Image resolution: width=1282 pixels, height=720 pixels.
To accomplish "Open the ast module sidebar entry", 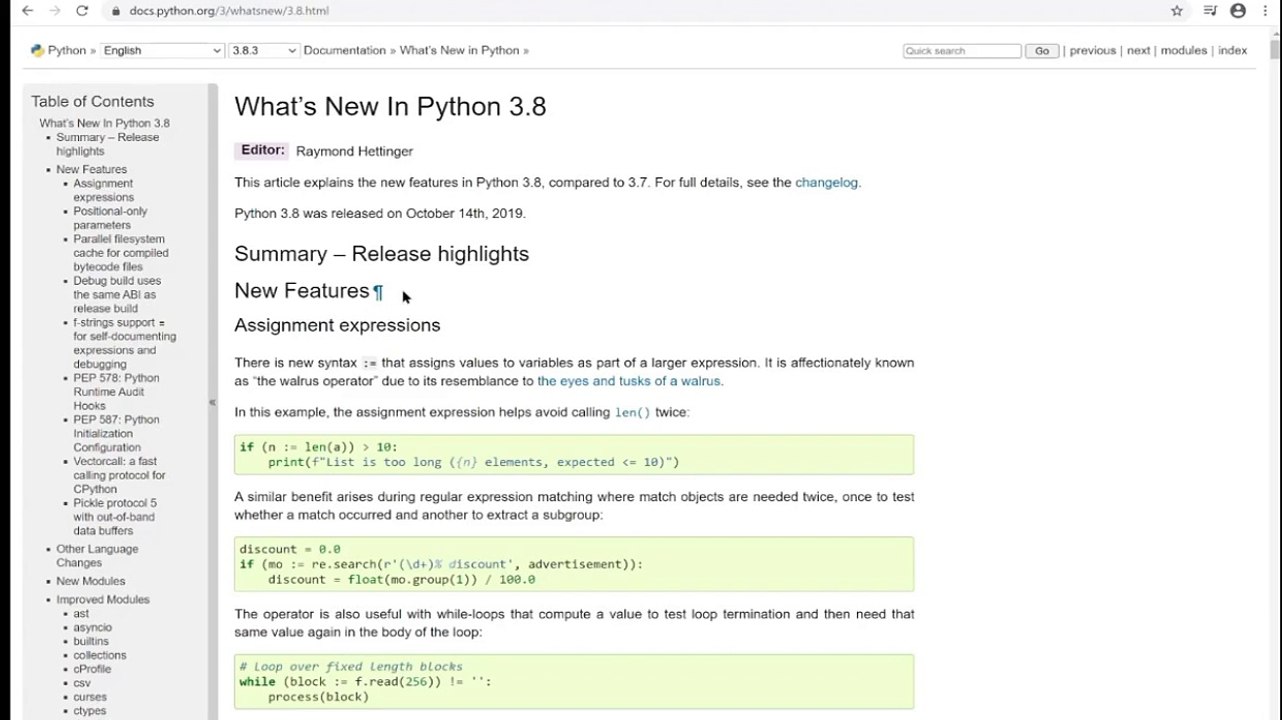I will [81, 614].
